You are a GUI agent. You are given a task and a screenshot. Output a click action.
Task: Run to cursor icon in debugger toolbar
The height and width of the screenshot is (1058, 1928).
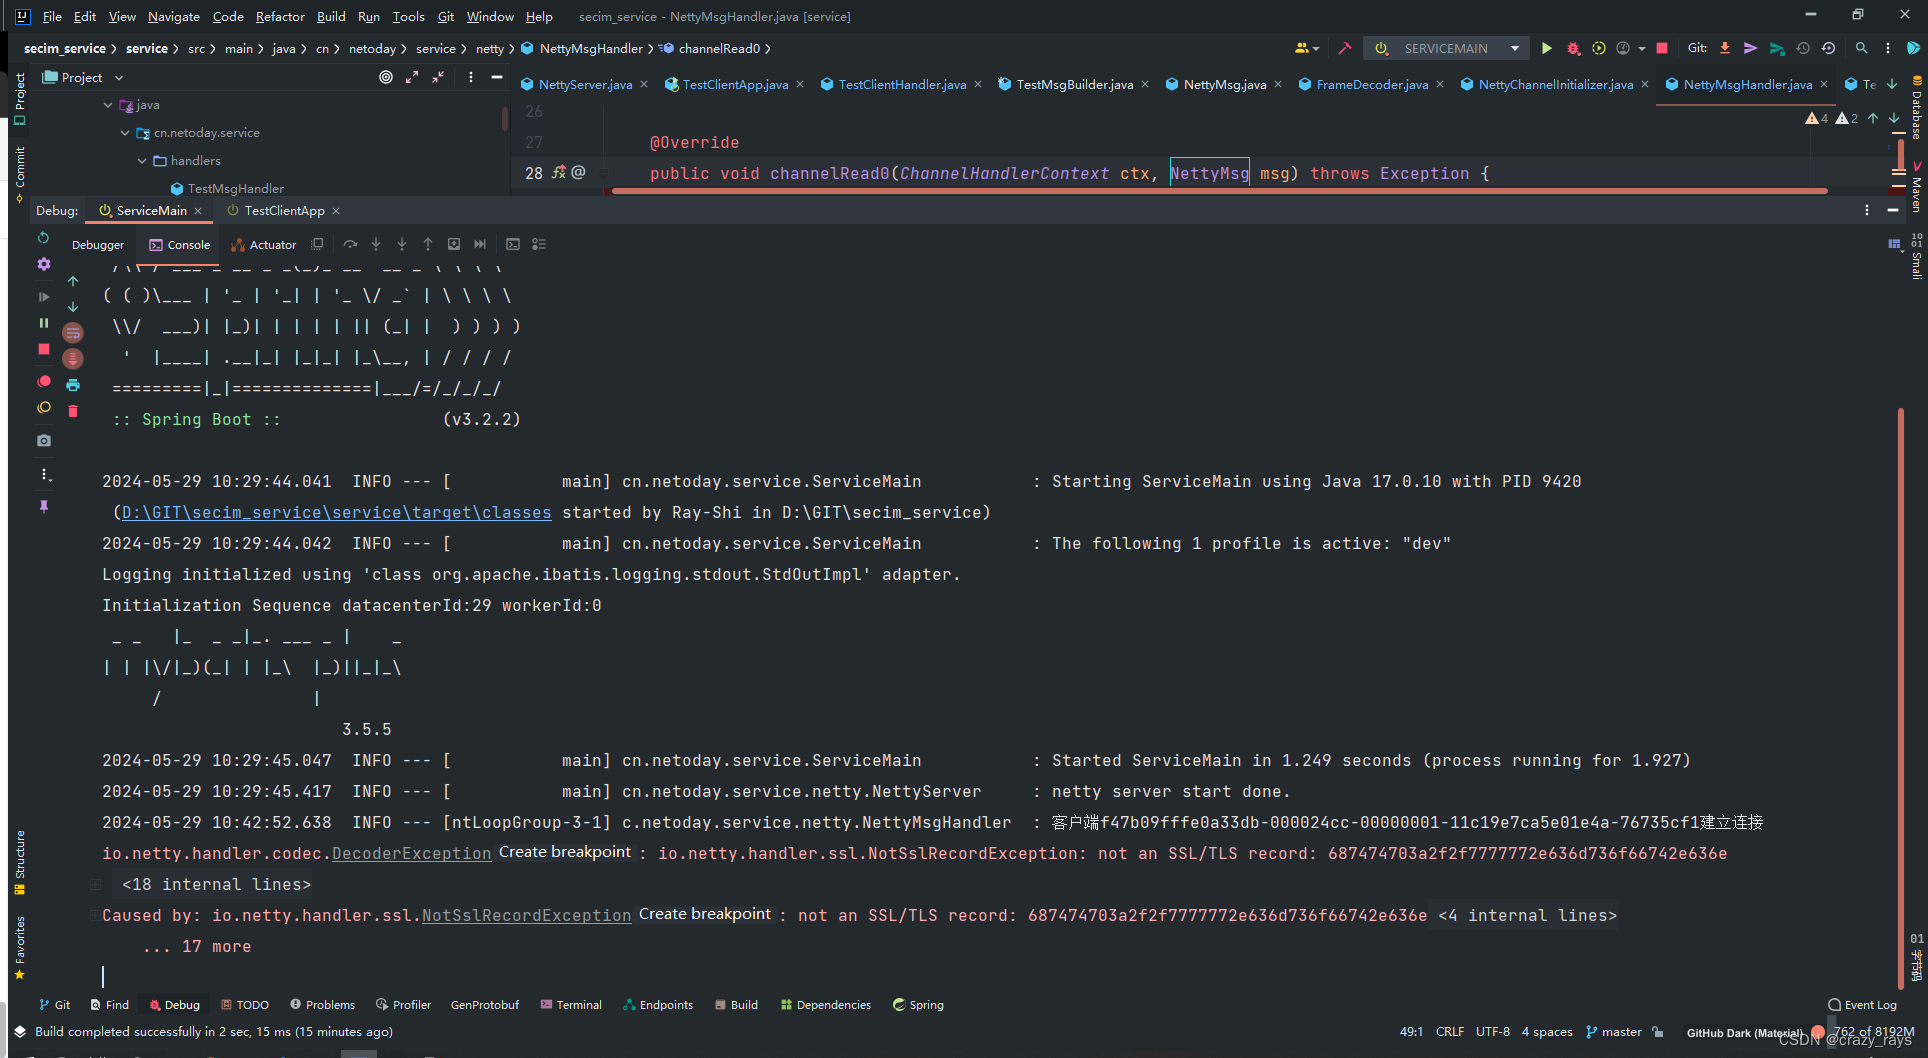[480, 244]
